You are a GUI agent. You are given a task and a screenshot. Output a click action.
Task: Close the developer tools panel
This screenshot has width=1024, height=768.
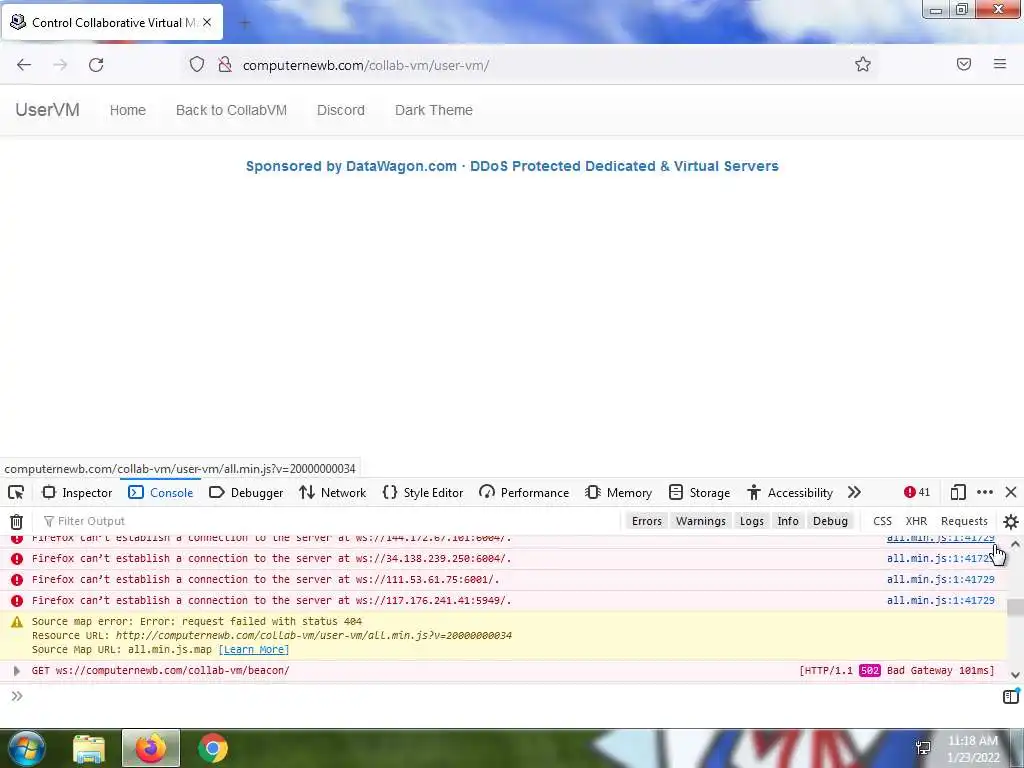click(1011, 492)
